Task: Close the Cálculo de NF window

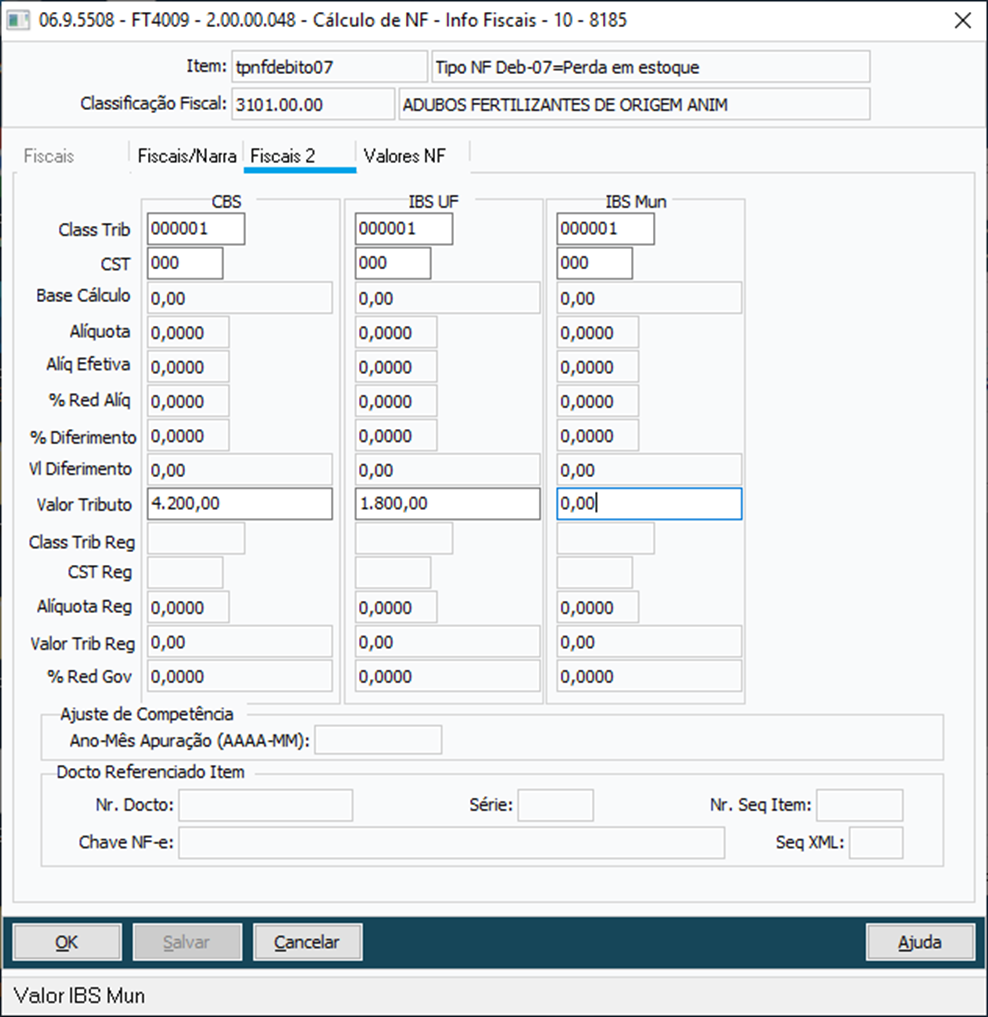Action: pos(963,20)
